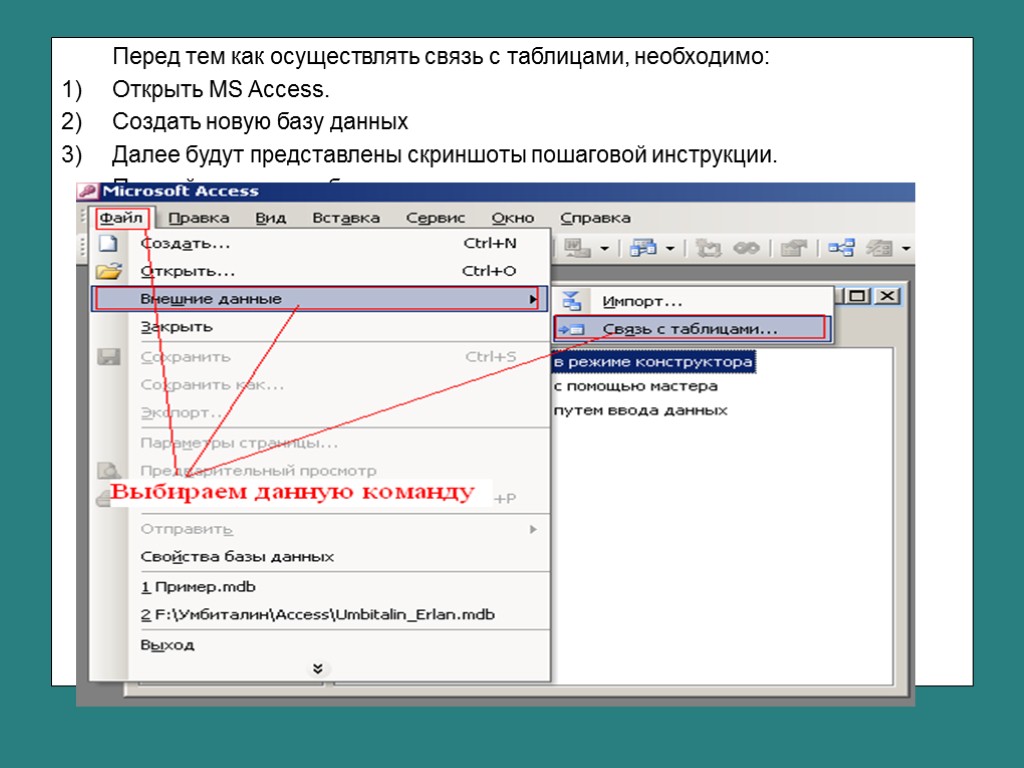Click the New document icon beside Создать
This screenshot has width=1024, height=768.
[x=108, y=244]
